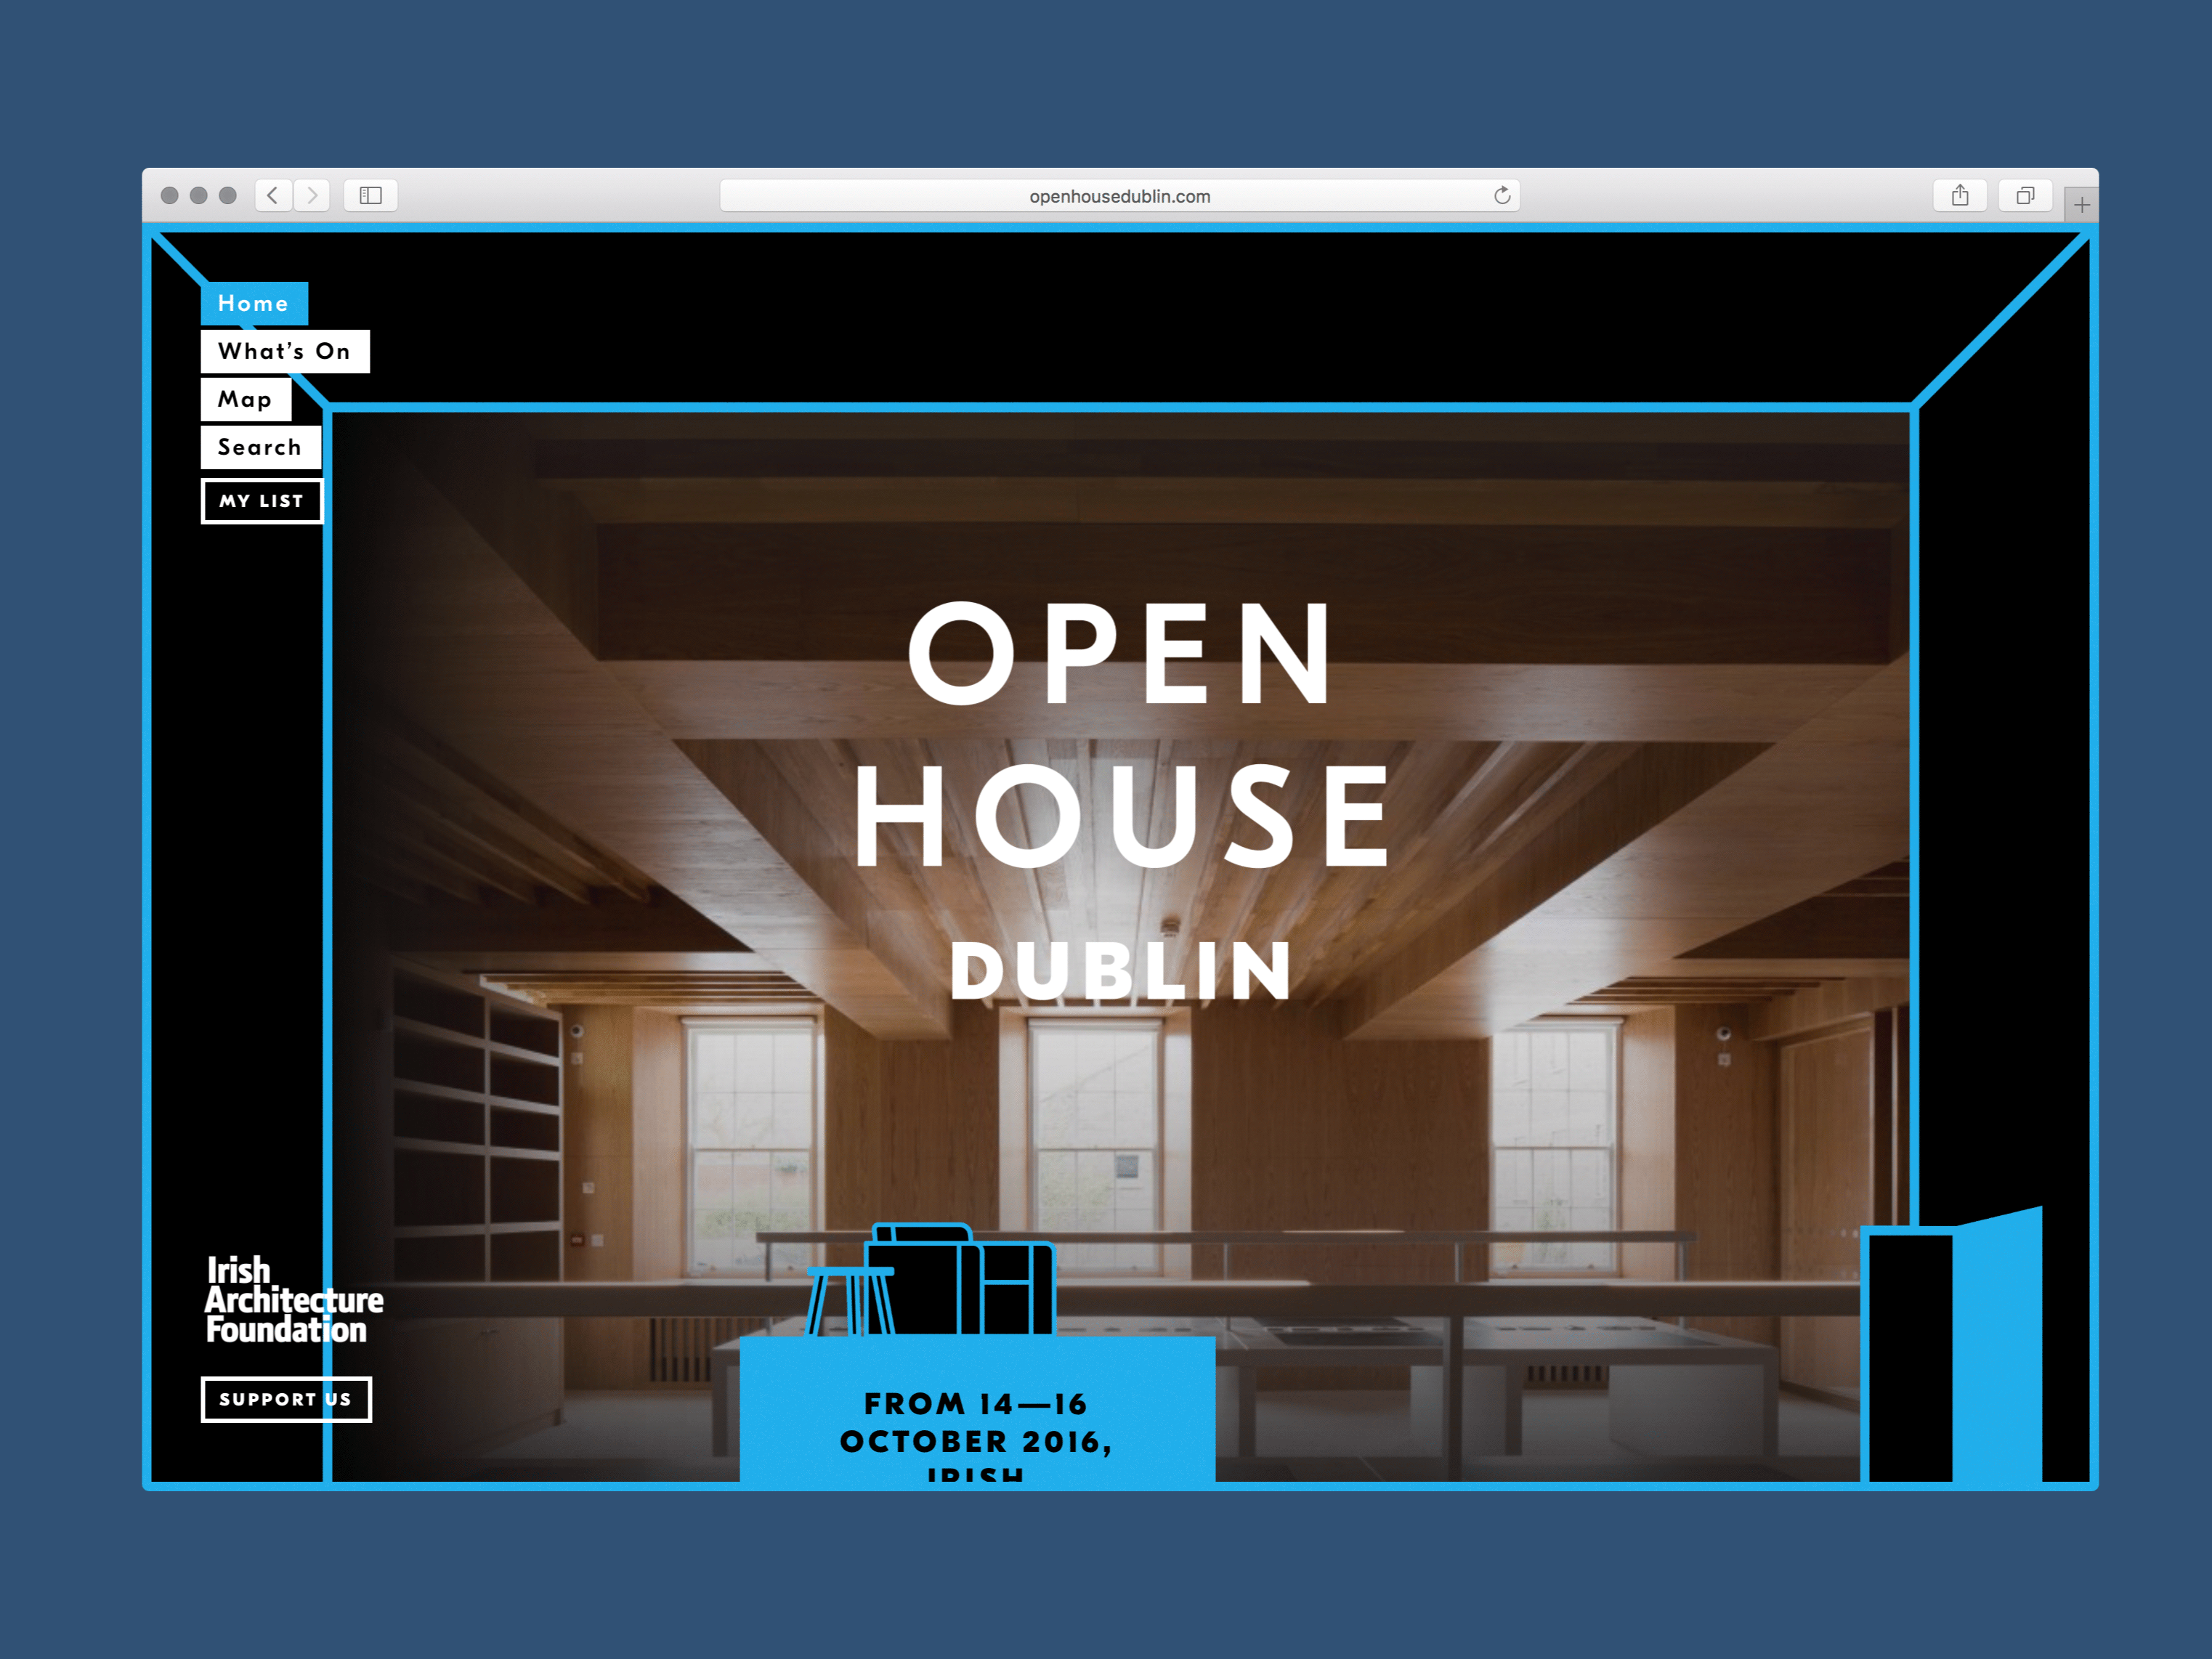
Task: Open the MY LIST button
Action: [x=262, y=501]
